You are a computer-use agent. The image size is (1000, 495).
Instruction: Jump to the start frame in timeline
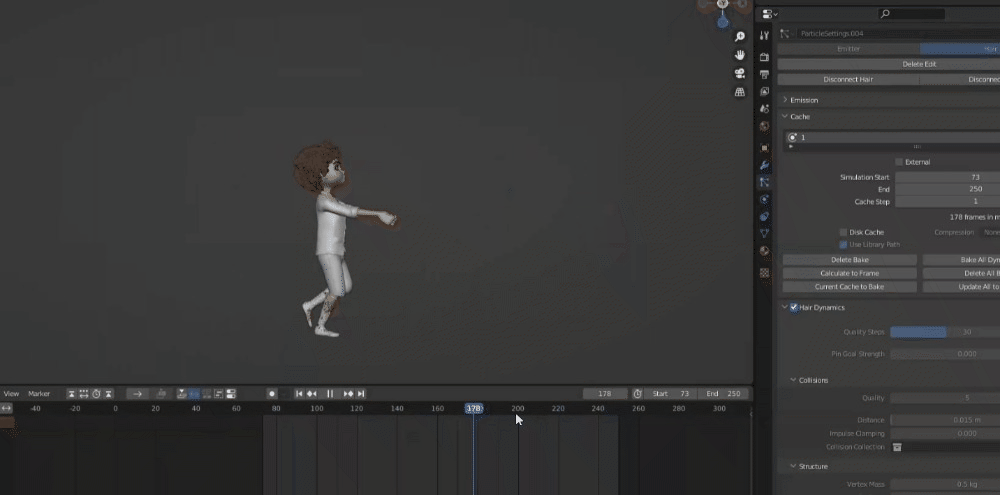coord(298,394)
